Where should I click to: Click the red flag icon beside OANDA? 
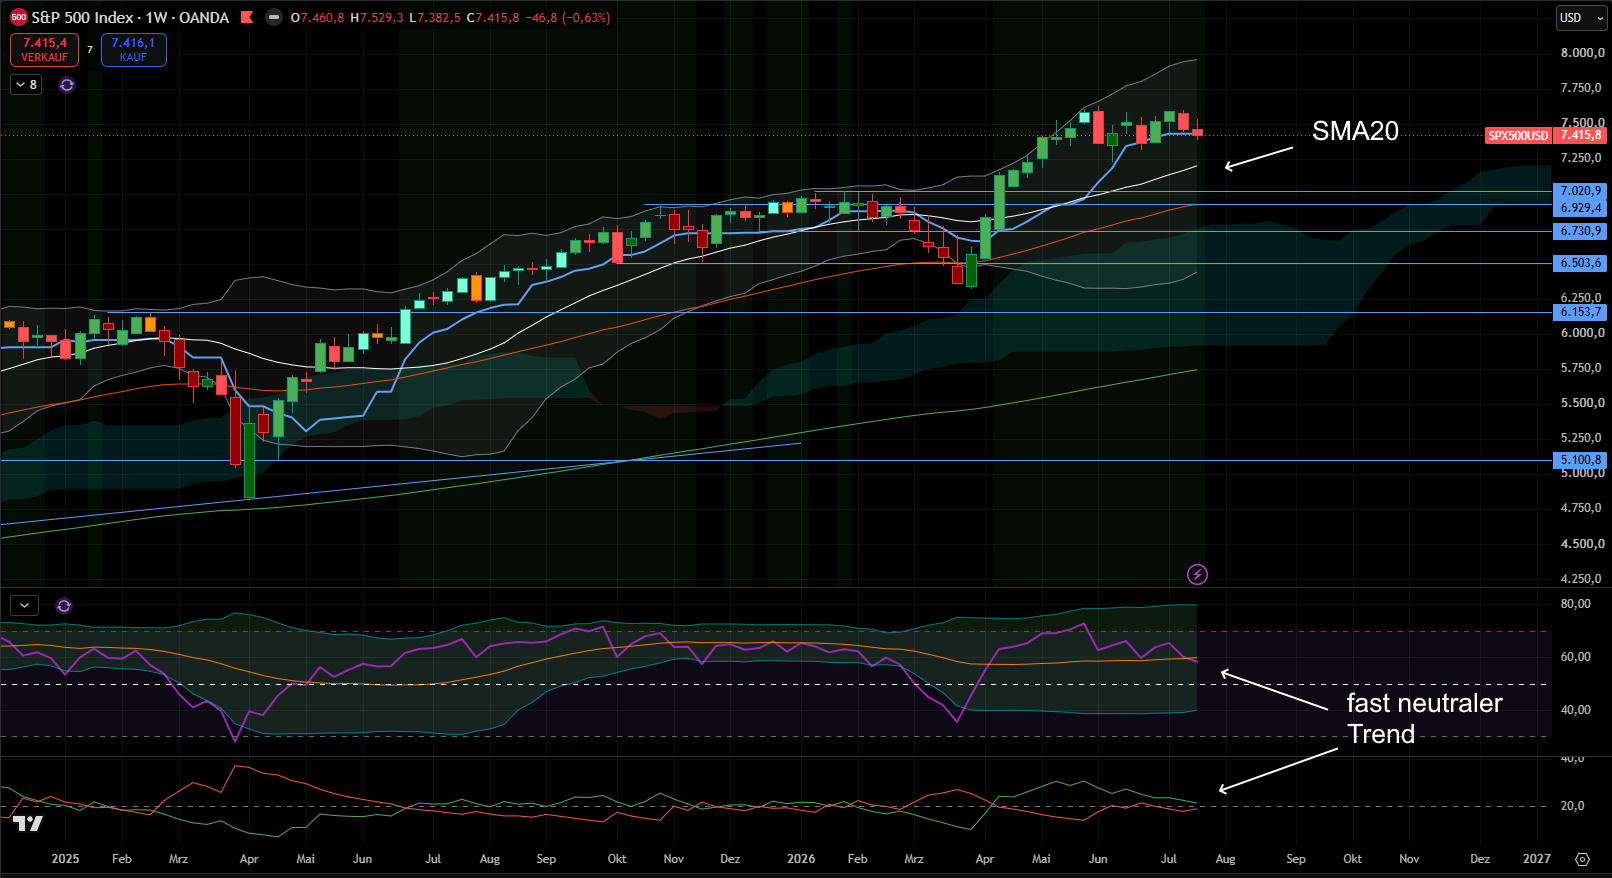tap(247, 17)
